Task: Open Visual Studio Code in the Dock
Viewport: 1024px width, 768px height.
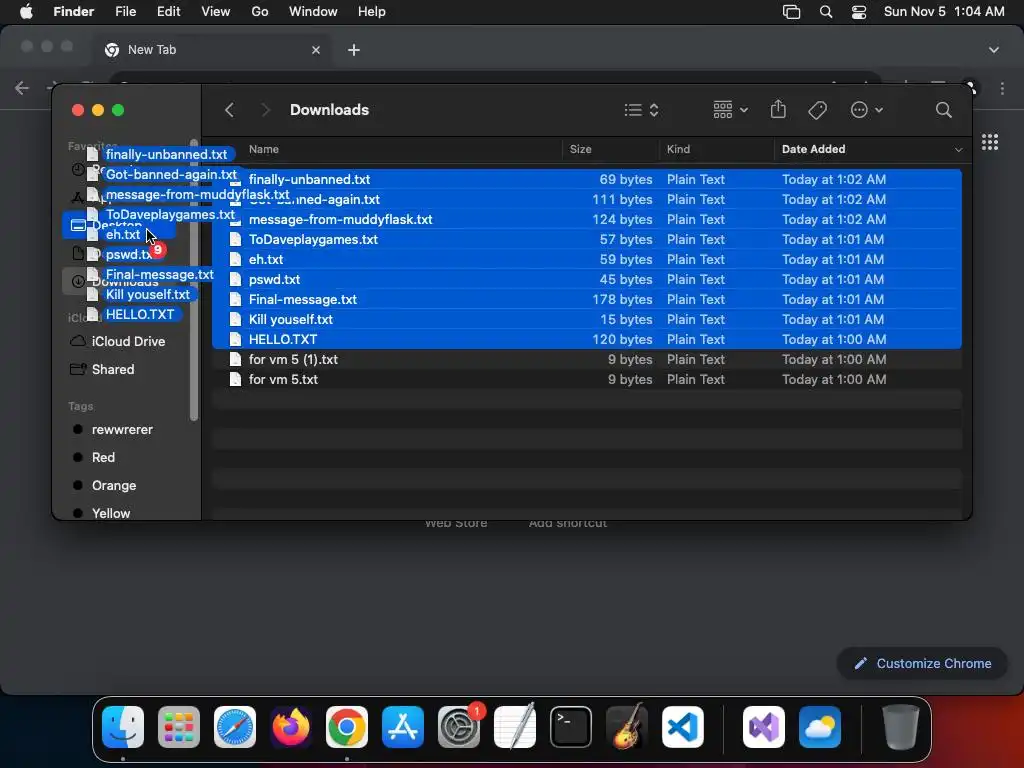Action: coord(682,727)
